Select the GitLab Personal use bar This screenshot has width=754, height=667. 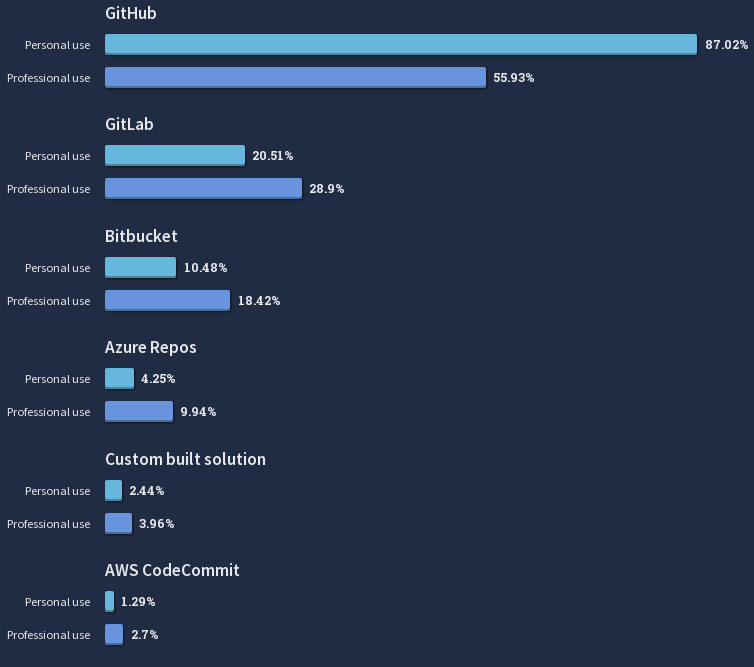[175, 156]
